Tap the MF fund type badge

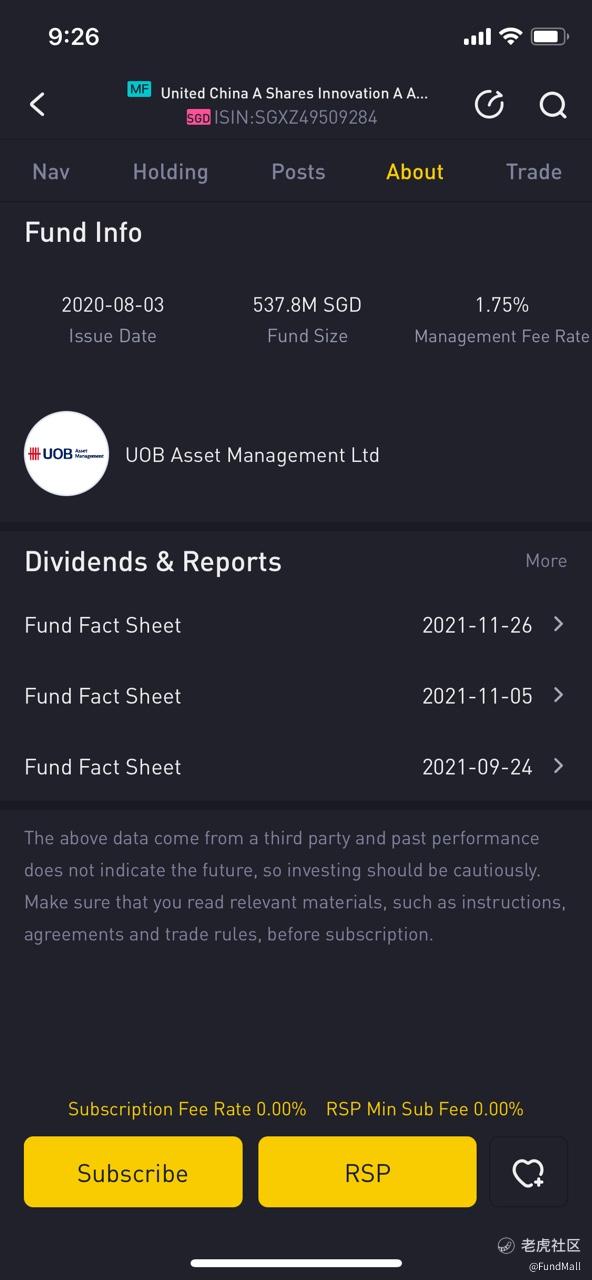139,90
